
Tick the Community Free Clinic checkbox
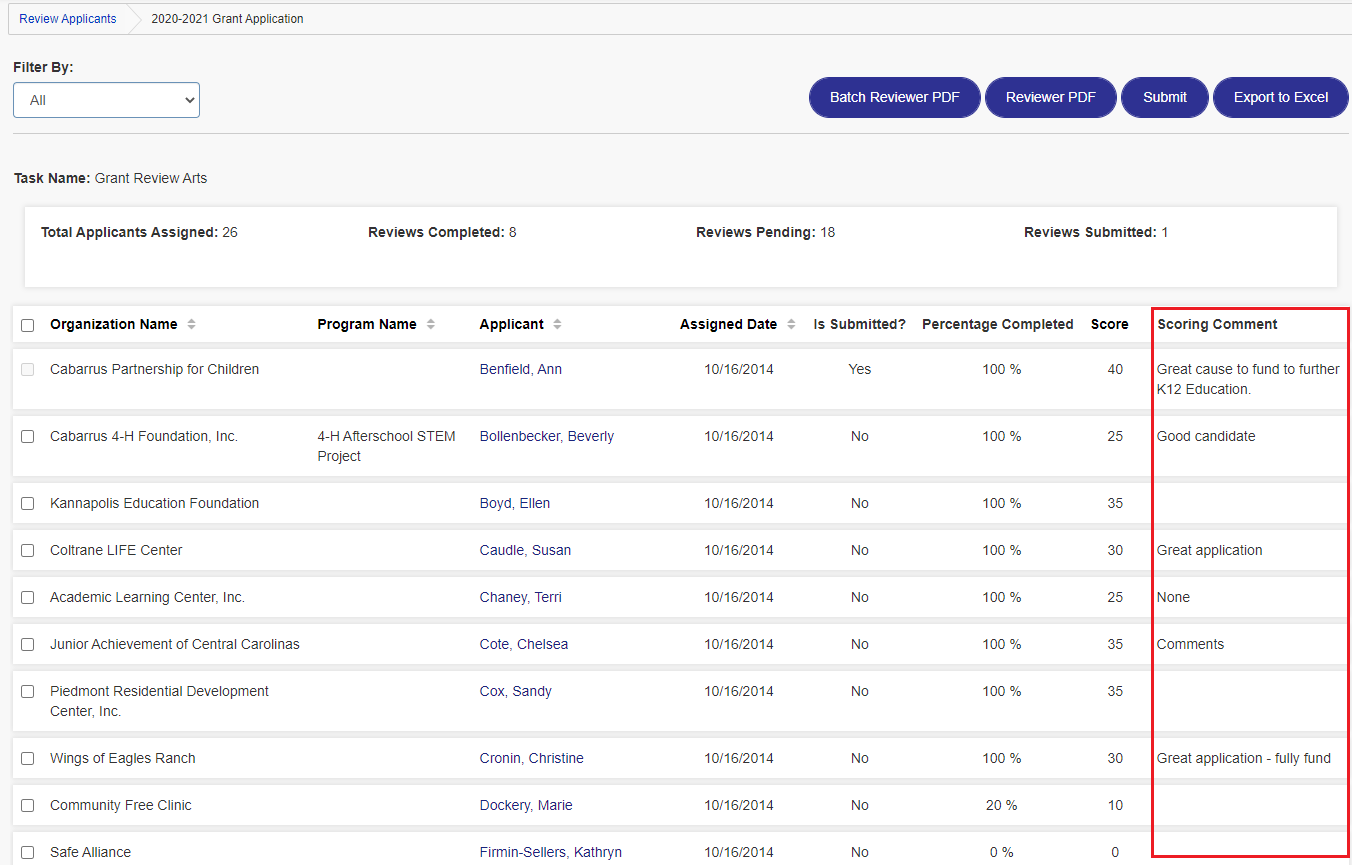[28, 806]
